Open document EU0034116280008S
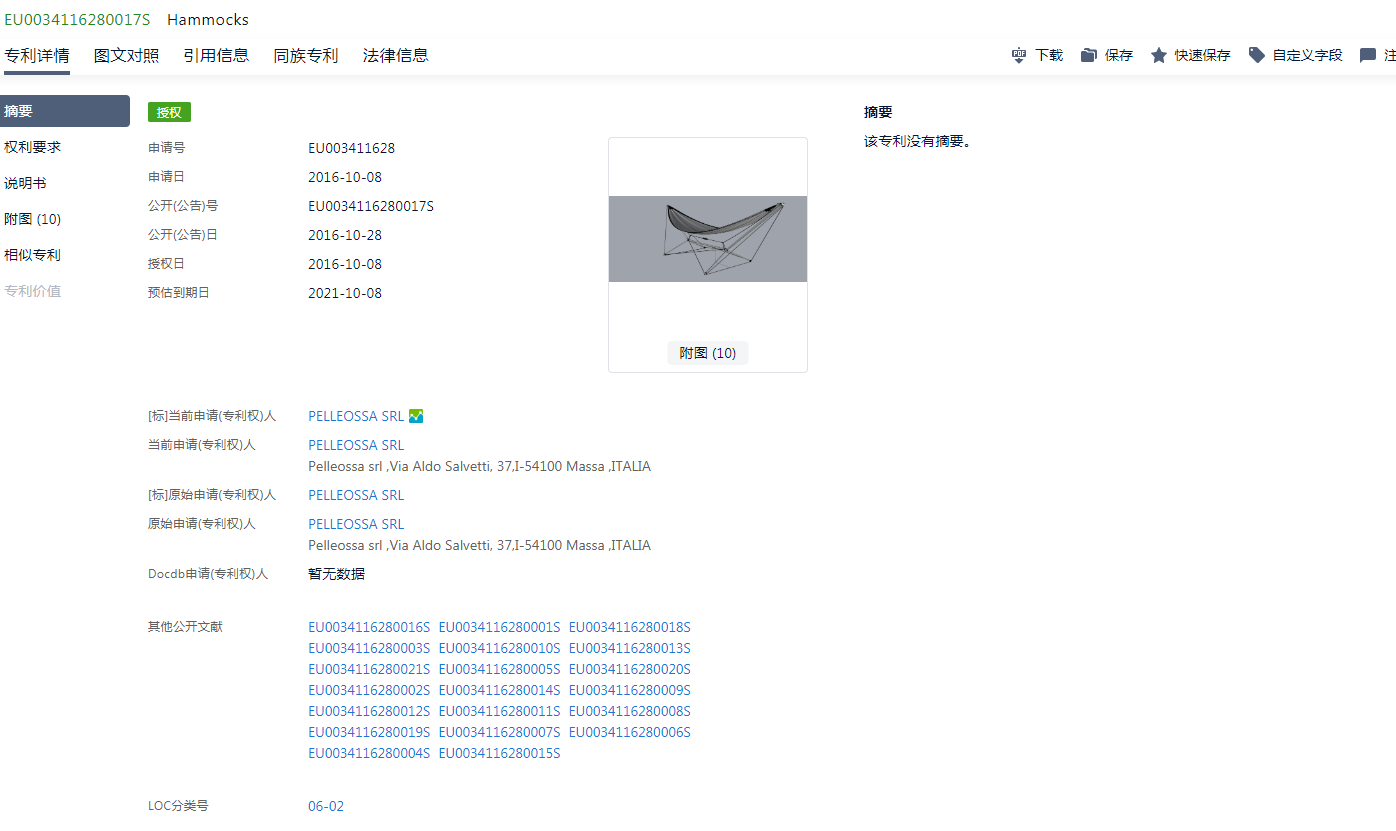Screen dimensions: 1396x831 (630, 711)
